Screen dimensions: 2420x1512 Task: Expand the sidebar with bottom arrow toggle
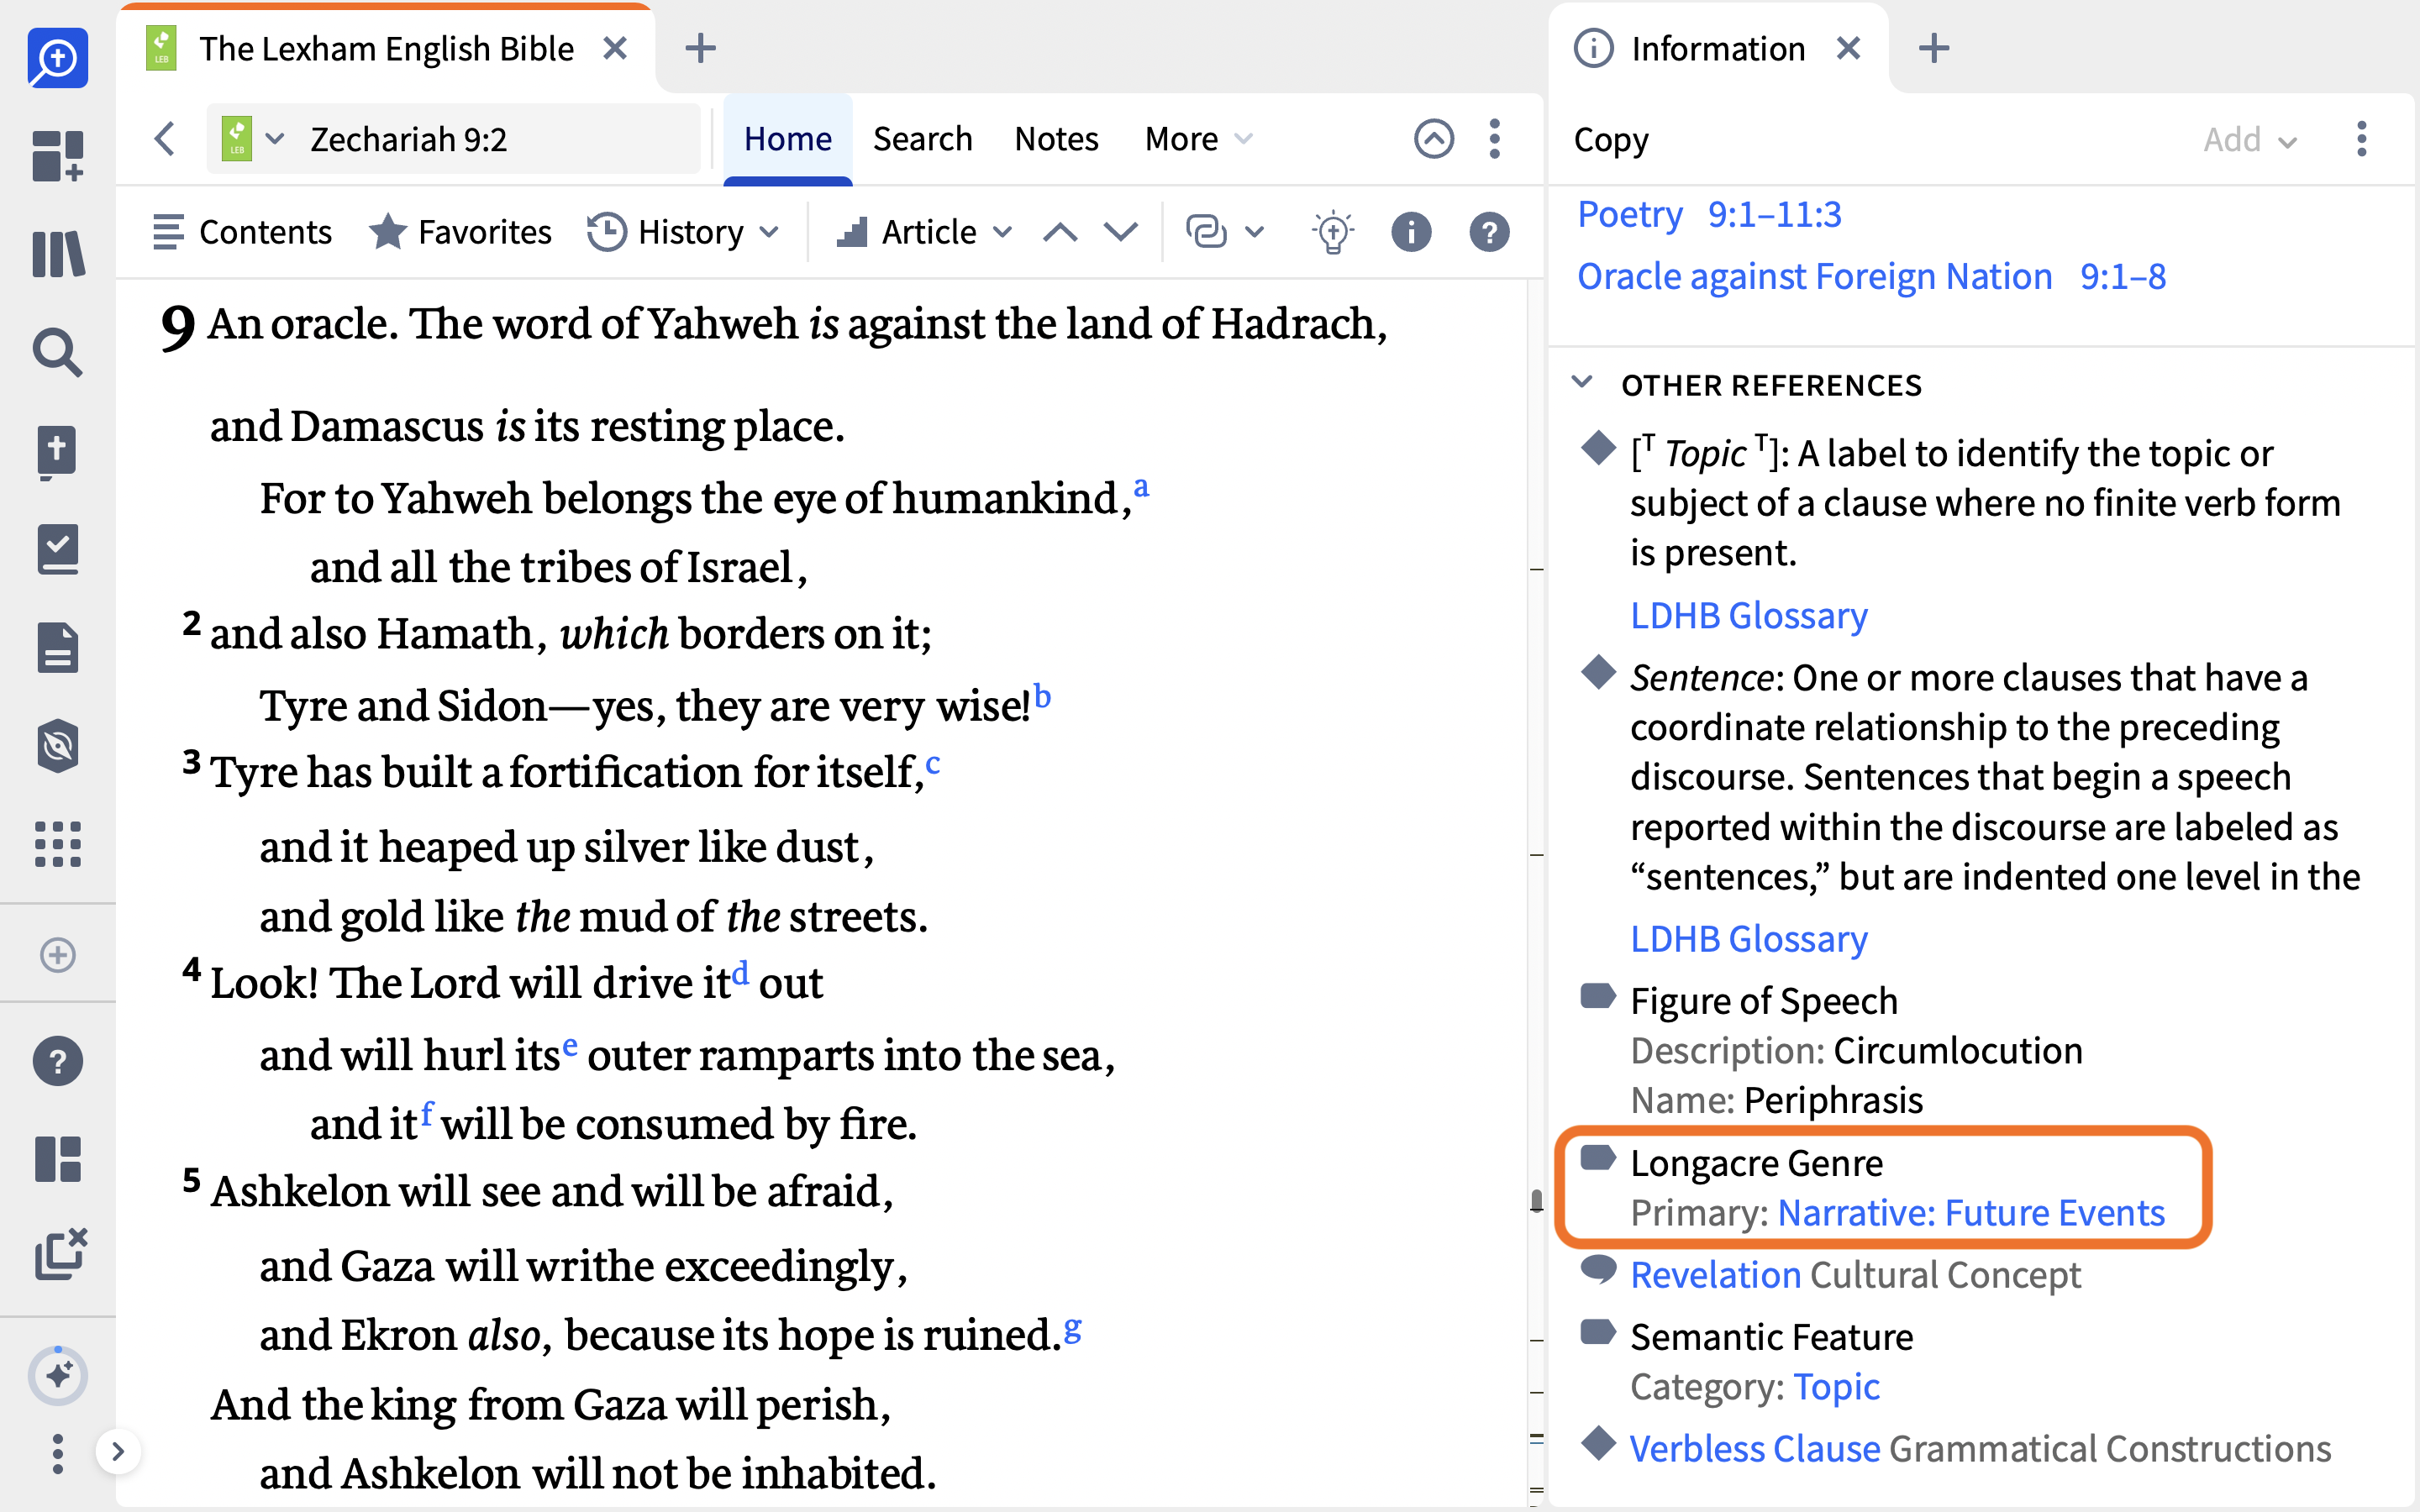pyautogui.click(x=118, y=1451)
